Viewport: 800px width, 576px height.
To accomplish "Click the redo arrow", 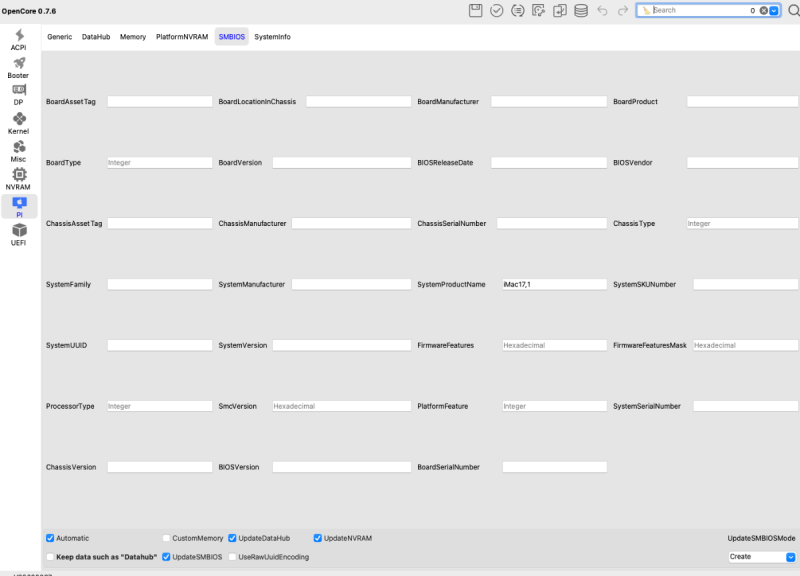I will 623,10.
